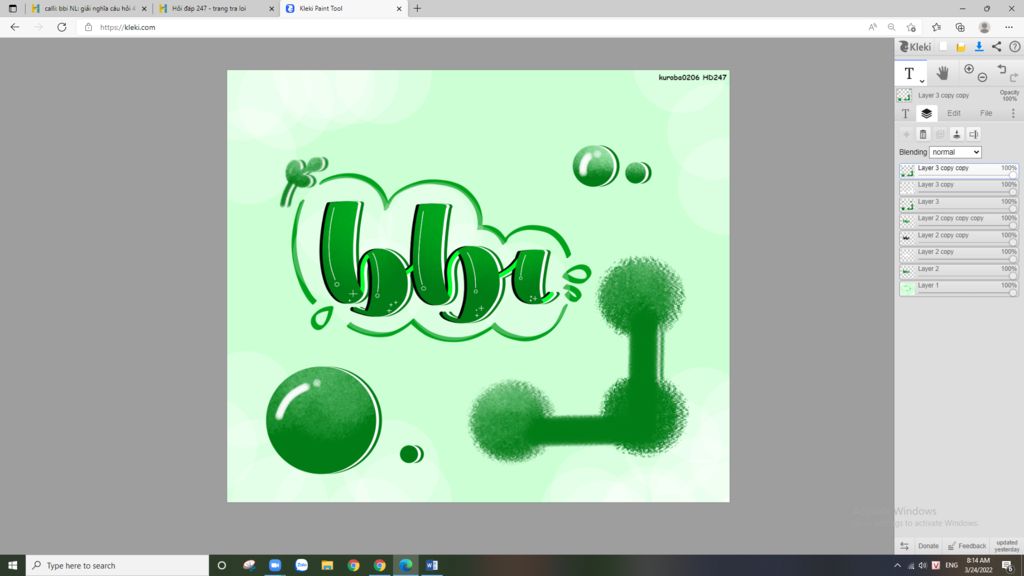The height and width of the screenshot is (576, 1024).
Task: Open the Feedback link
Action: click(967, 546)
